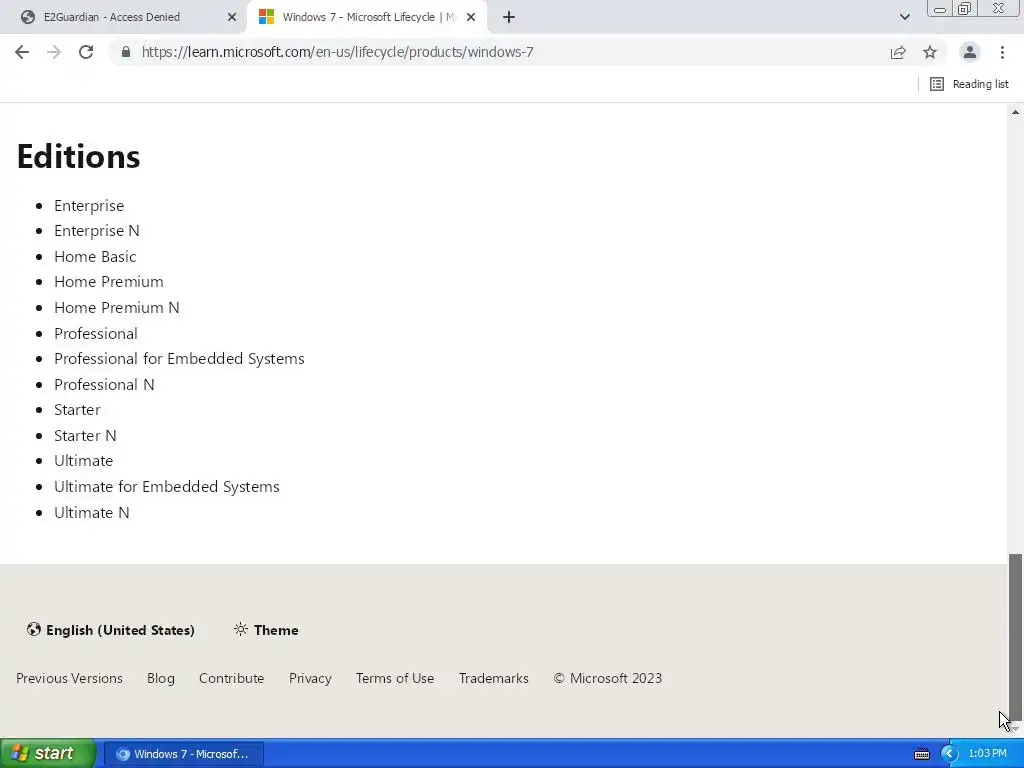Open the Chrome profile avatar
The image size is (1024, 768).
970,52
